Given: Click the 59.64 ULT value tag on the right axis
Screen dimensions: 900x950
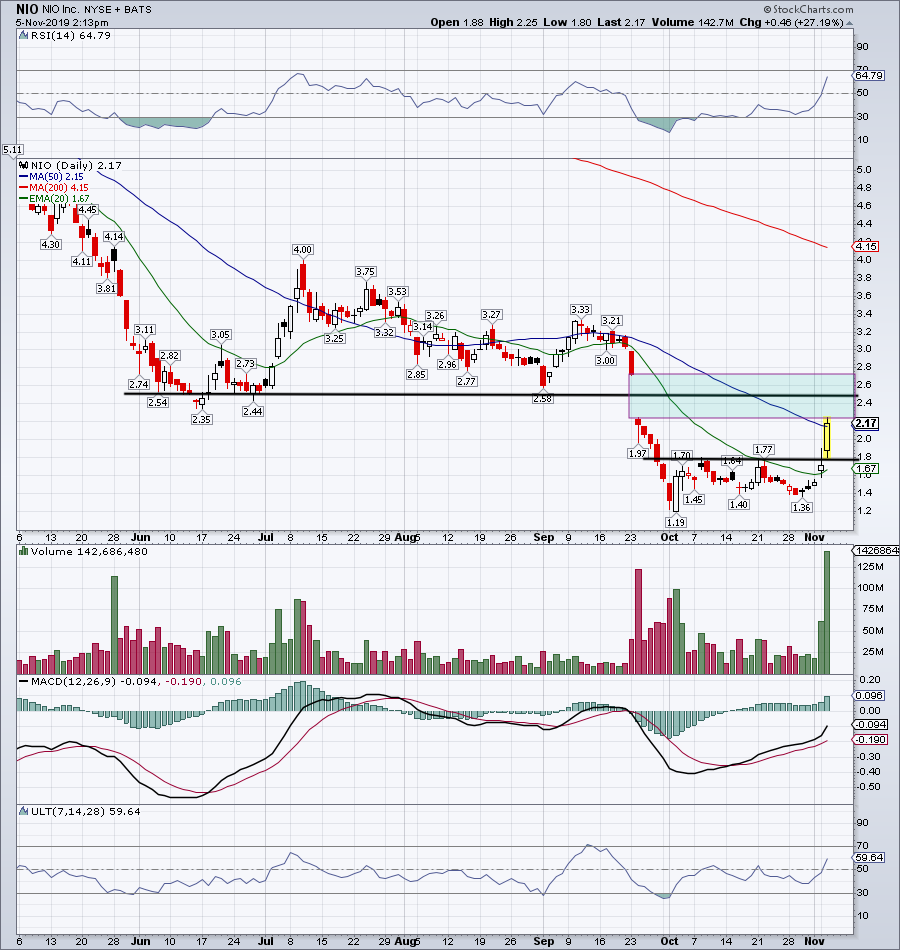Looking at the screenshot, I should click(x=868, y=858).
